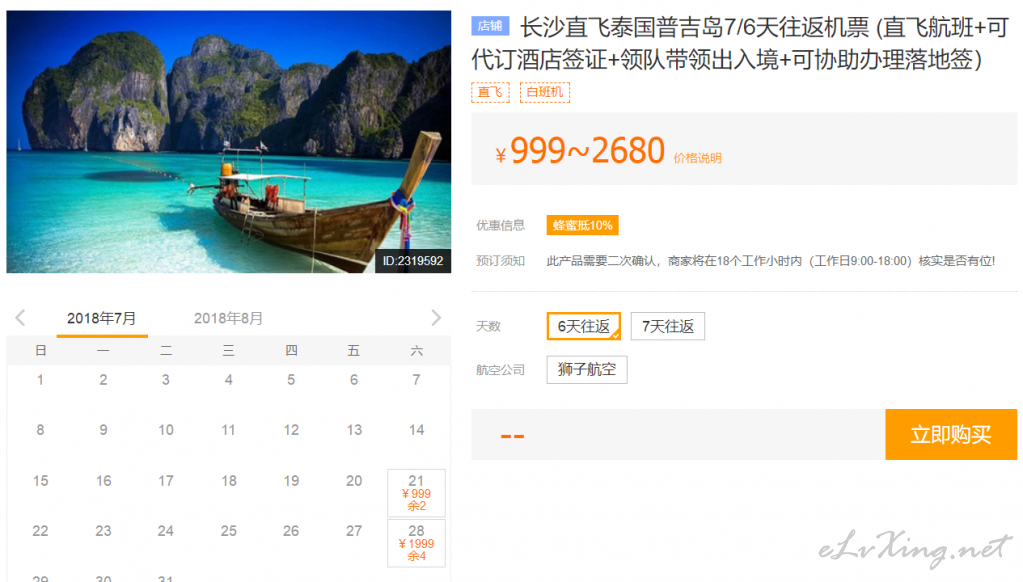The height and width of the screenshot is (582, 1023).
Task: Choose the 7天往返 option
Action: [667, 326]
